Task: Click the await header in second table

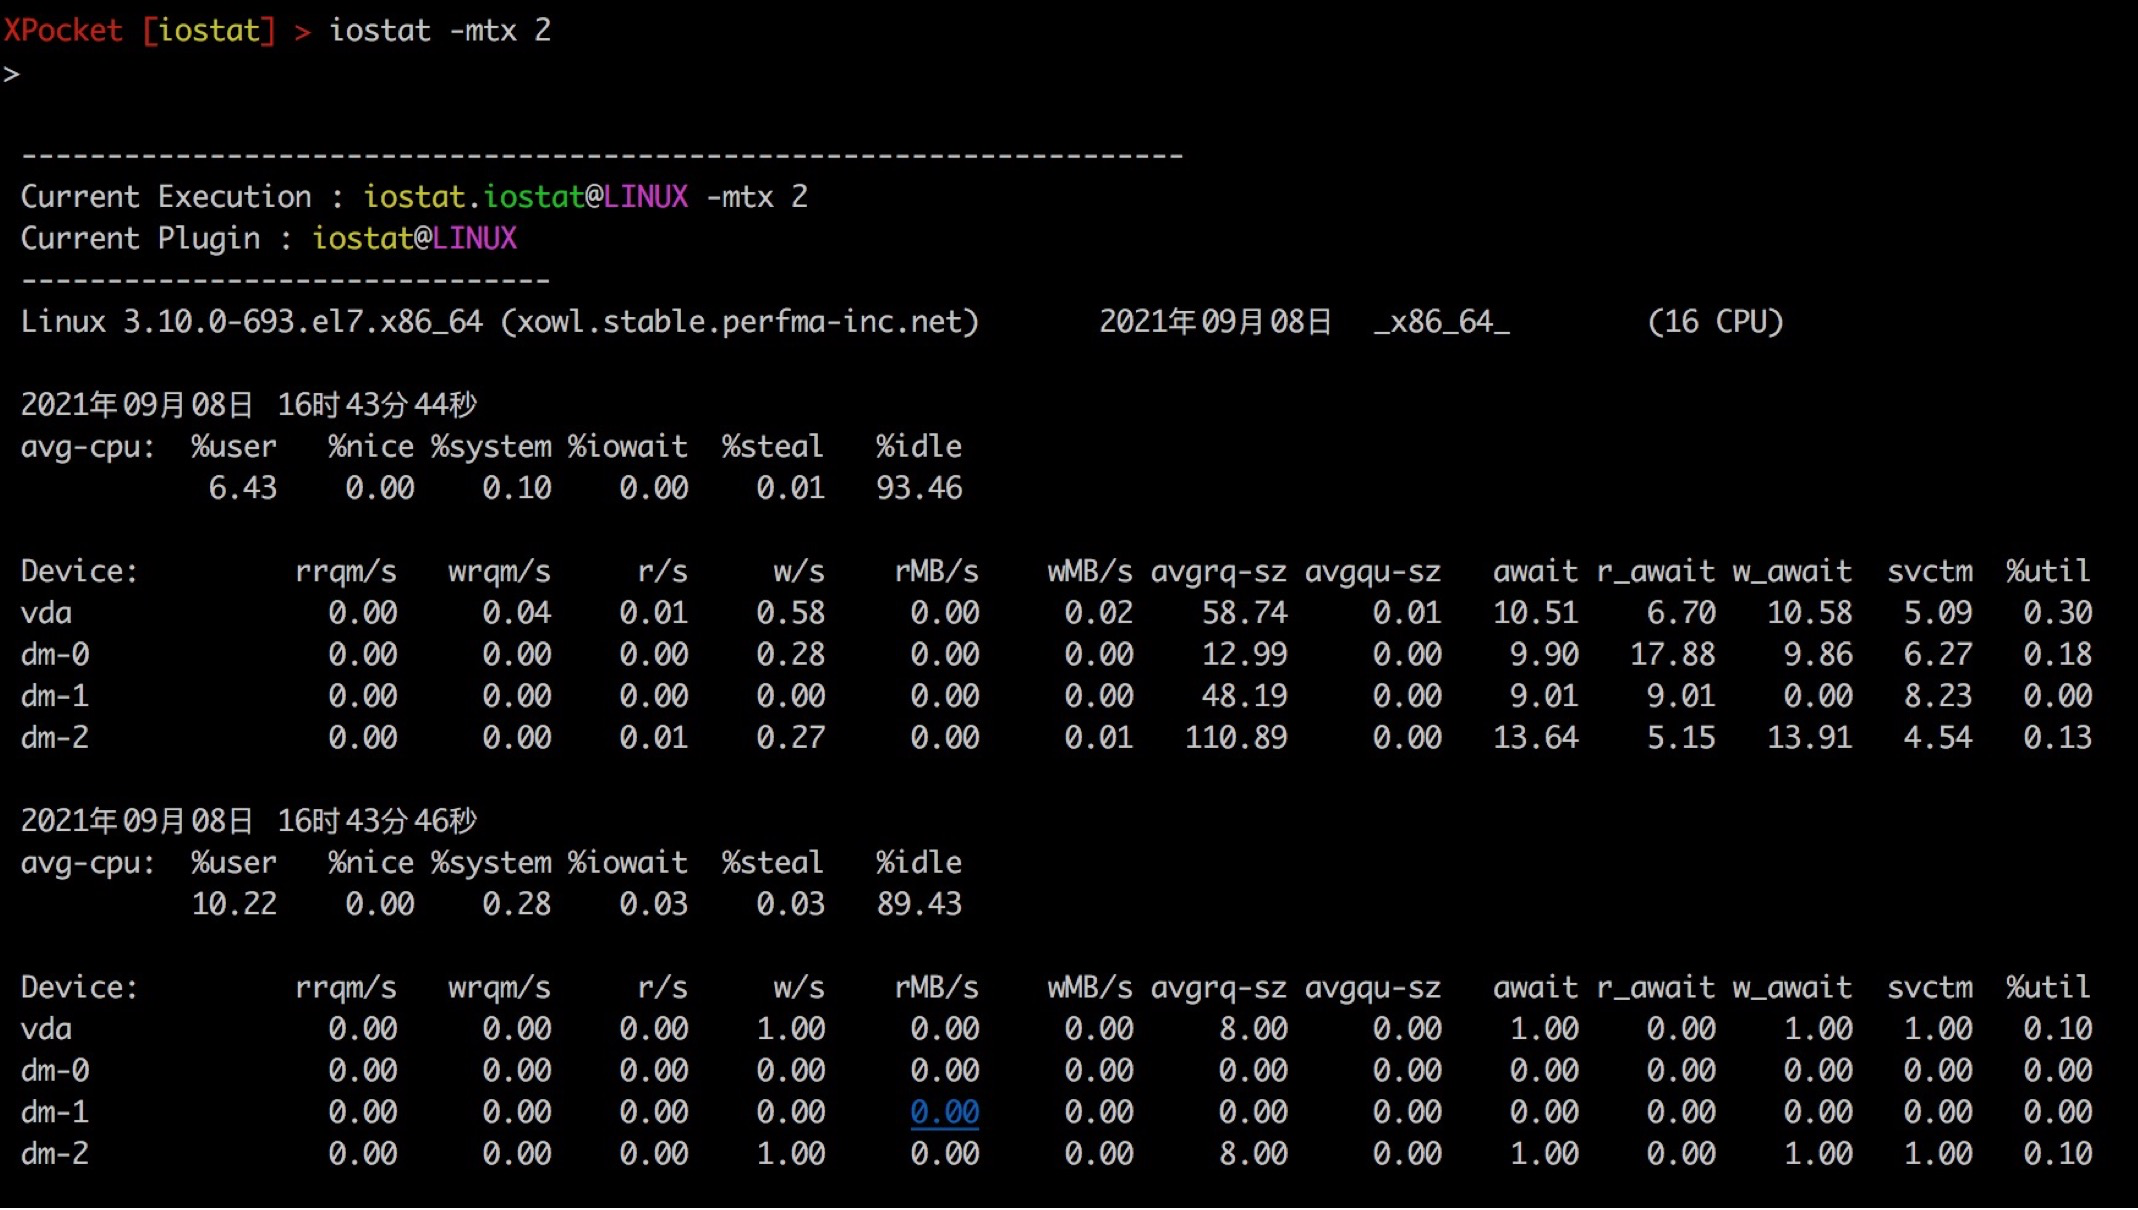Action: pos(1535,988)
